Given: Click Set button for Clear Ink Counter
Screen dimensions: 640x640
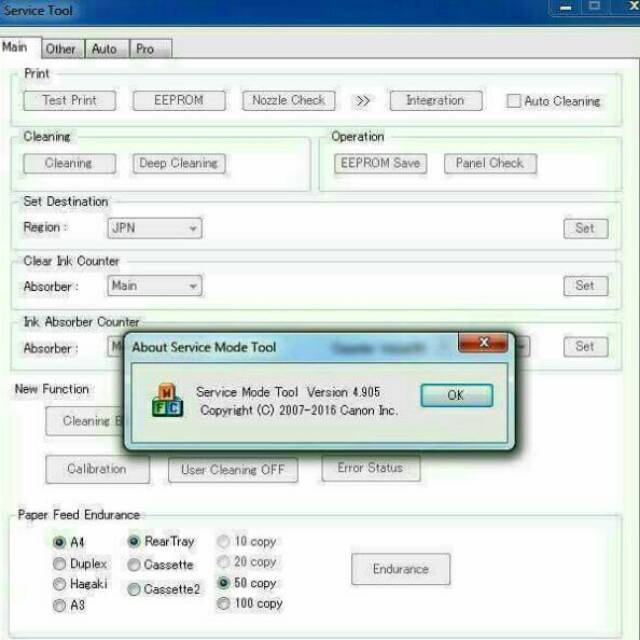Looking at the screenshot, I should click(x=585, y=286).
